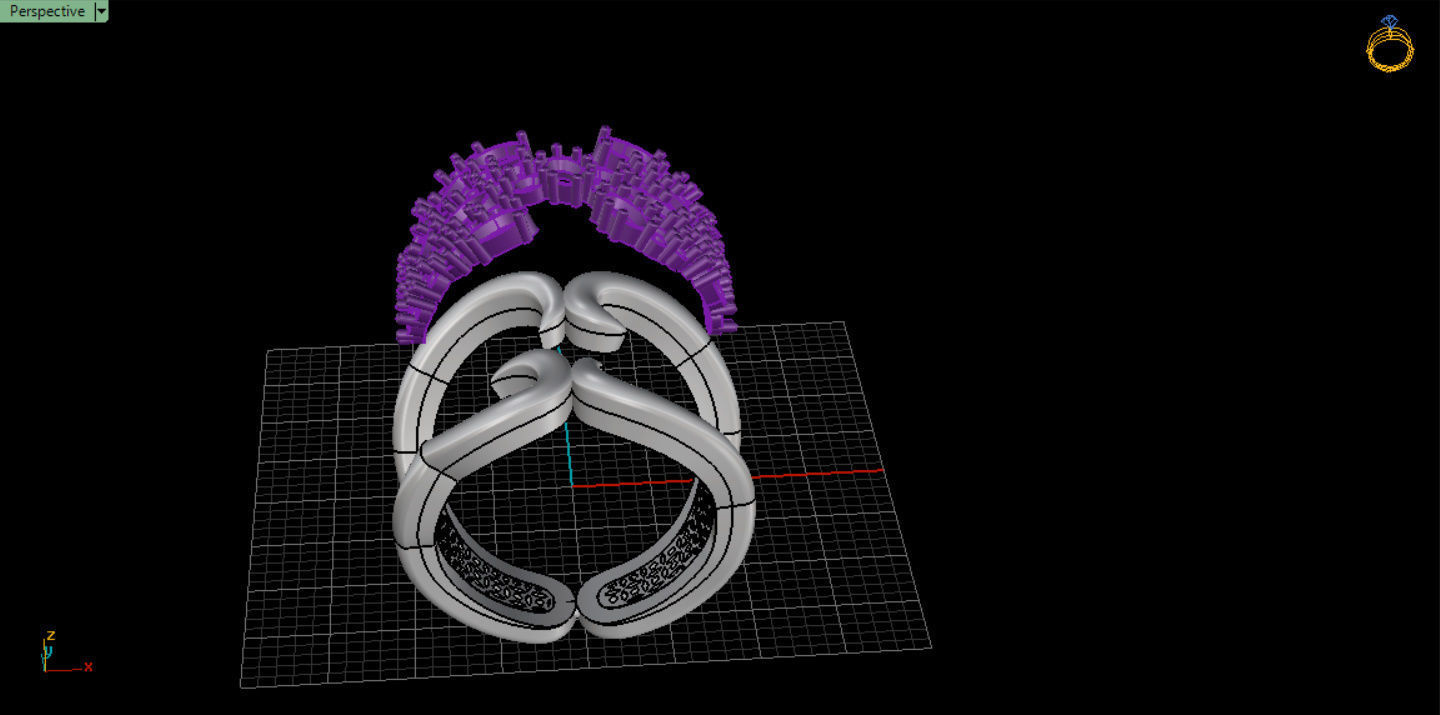Click the Perspective viewport title label
Screen dimensions: 1440x715
point(47,11)
